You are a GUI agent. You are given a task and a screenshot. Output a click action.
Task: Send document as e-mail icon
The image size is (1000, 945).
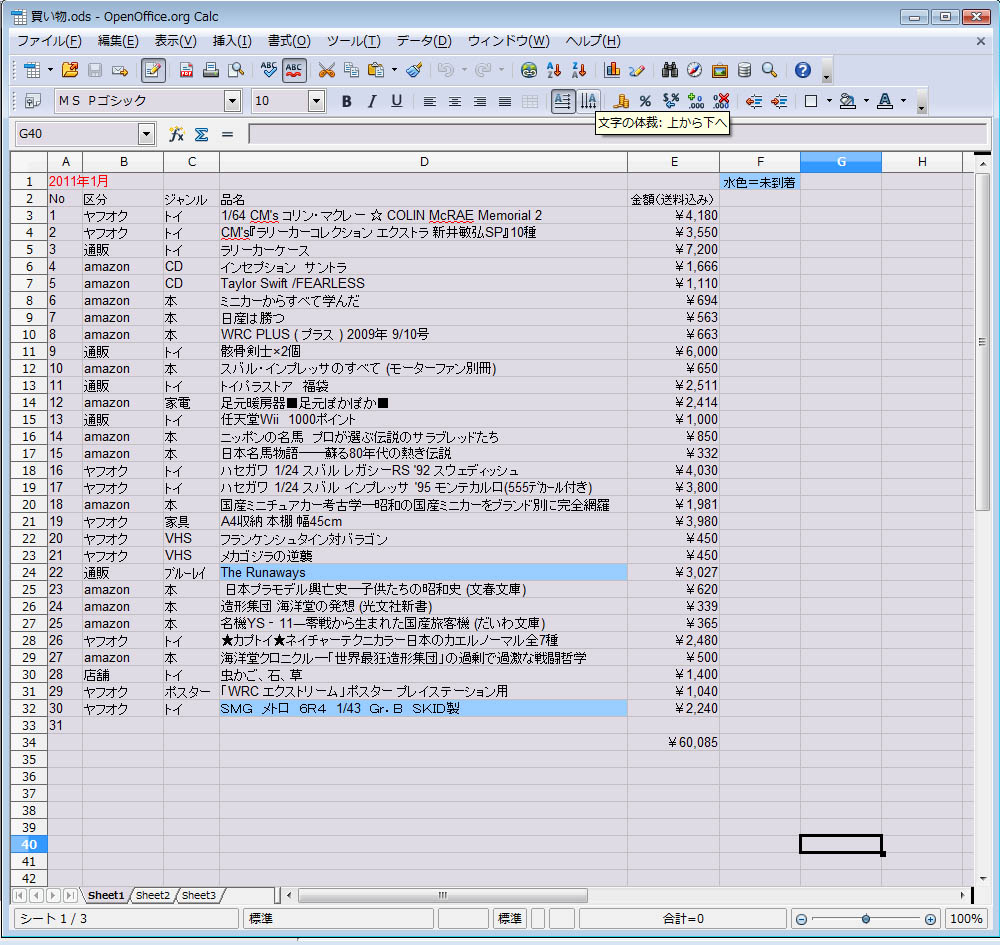(120, 70)
